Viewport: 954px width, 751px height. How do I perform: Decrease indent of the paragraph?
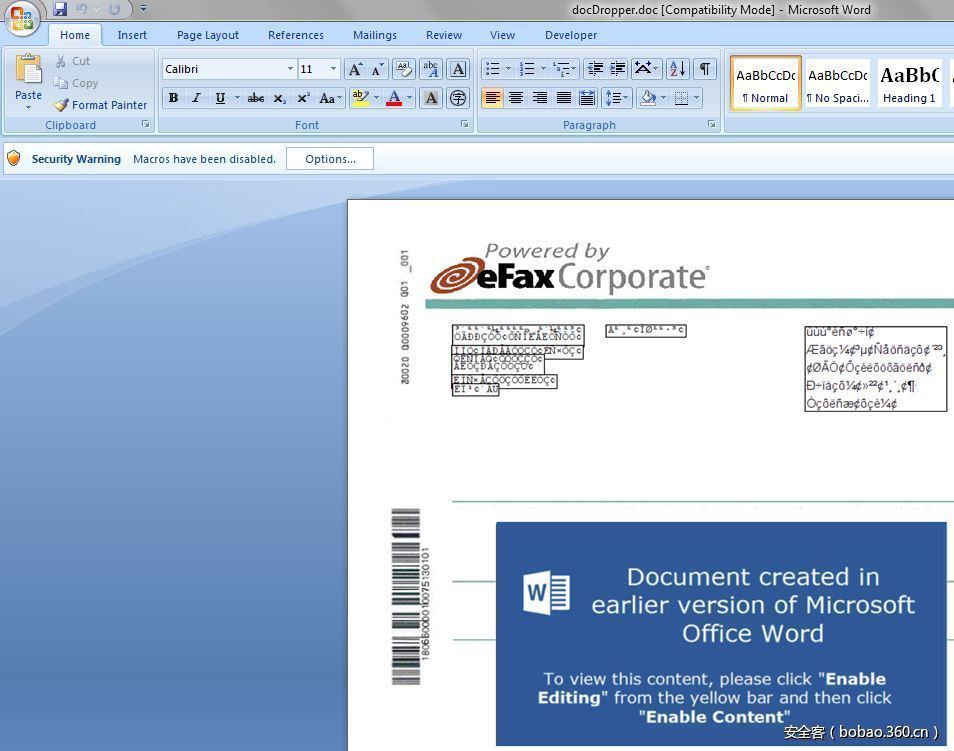(x=595, y=69)
